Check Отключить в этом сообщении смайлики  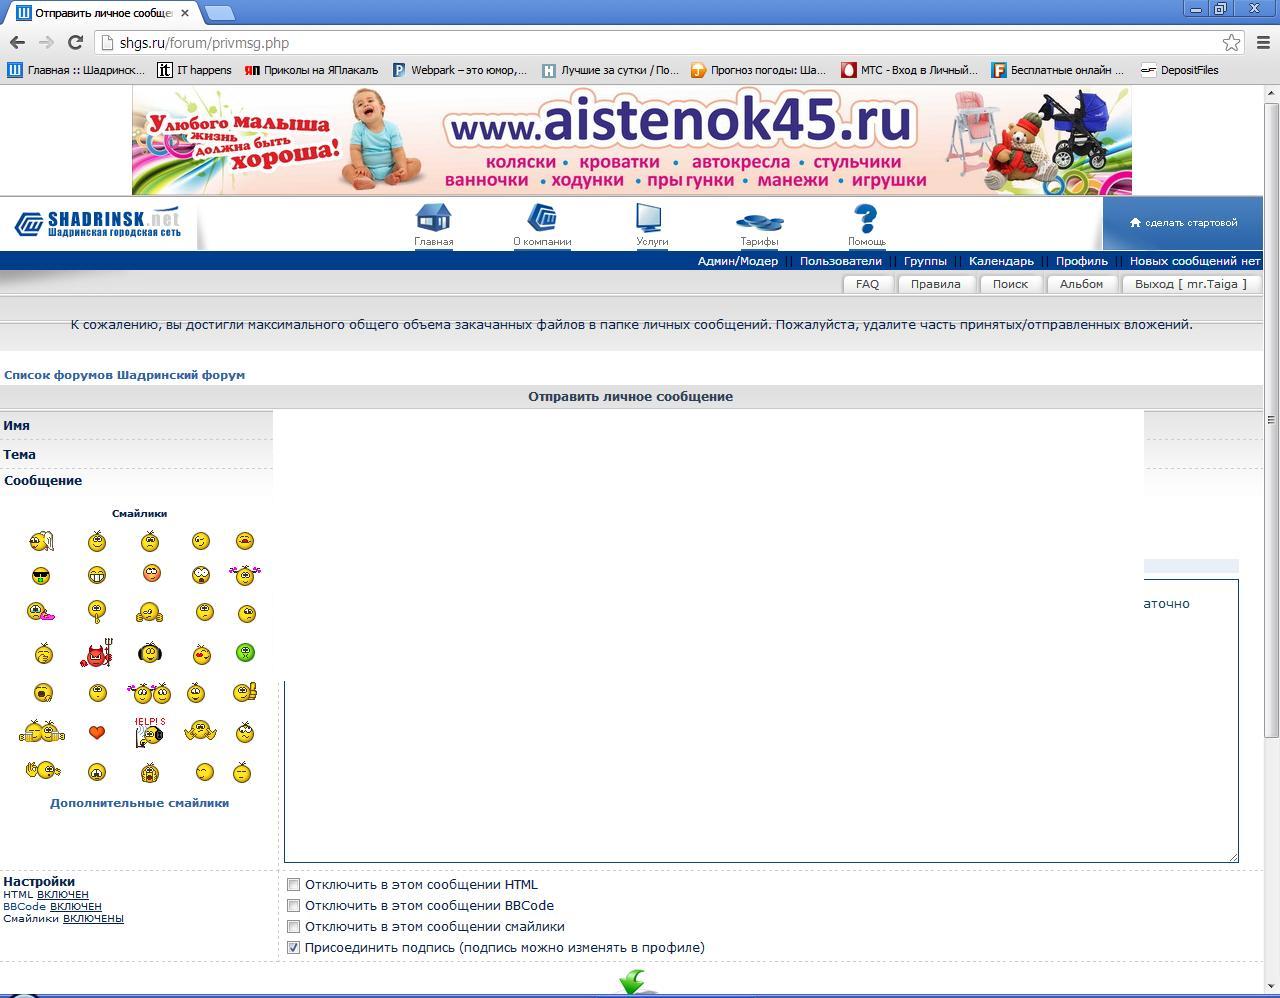pyautogui.click(x=293, y=926)
